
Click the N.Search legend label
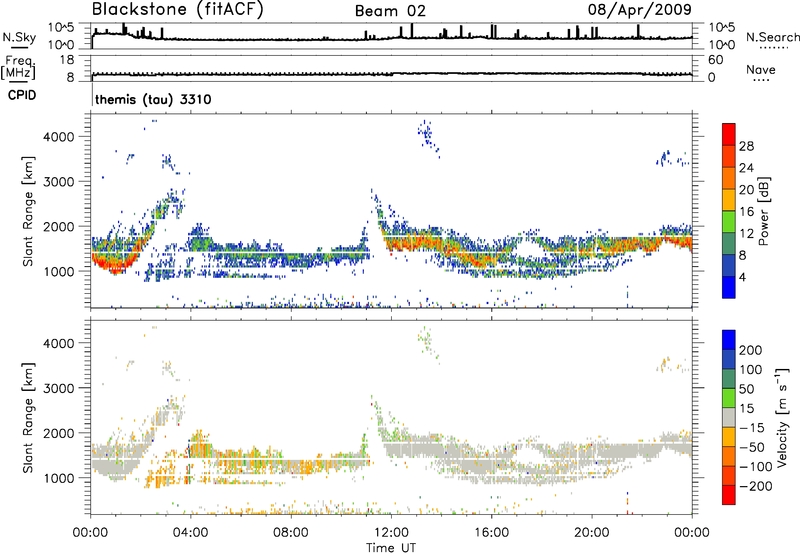[x=772, y=37]
